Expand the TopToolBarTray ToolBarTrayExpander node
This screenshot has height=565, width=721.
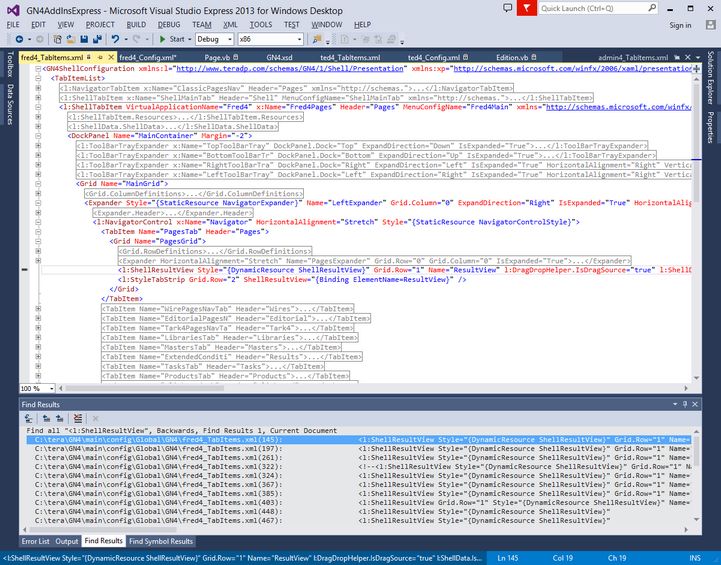pos(38,145)
